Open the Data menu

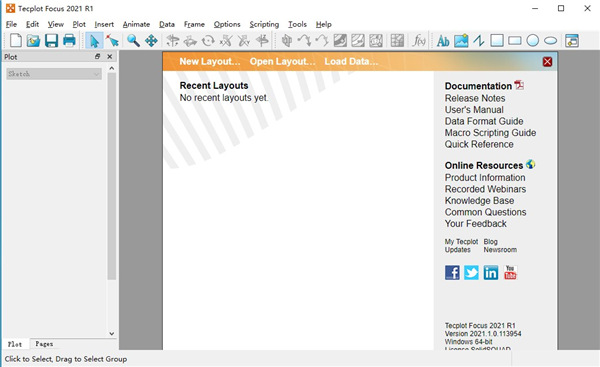tap(167, 24)
